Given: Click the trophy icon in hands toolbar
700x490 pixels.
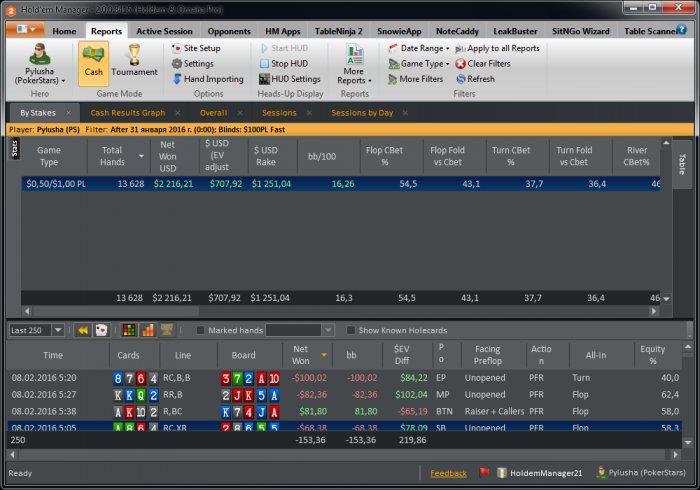Looking at the screenshot, I should click(167, 330).
